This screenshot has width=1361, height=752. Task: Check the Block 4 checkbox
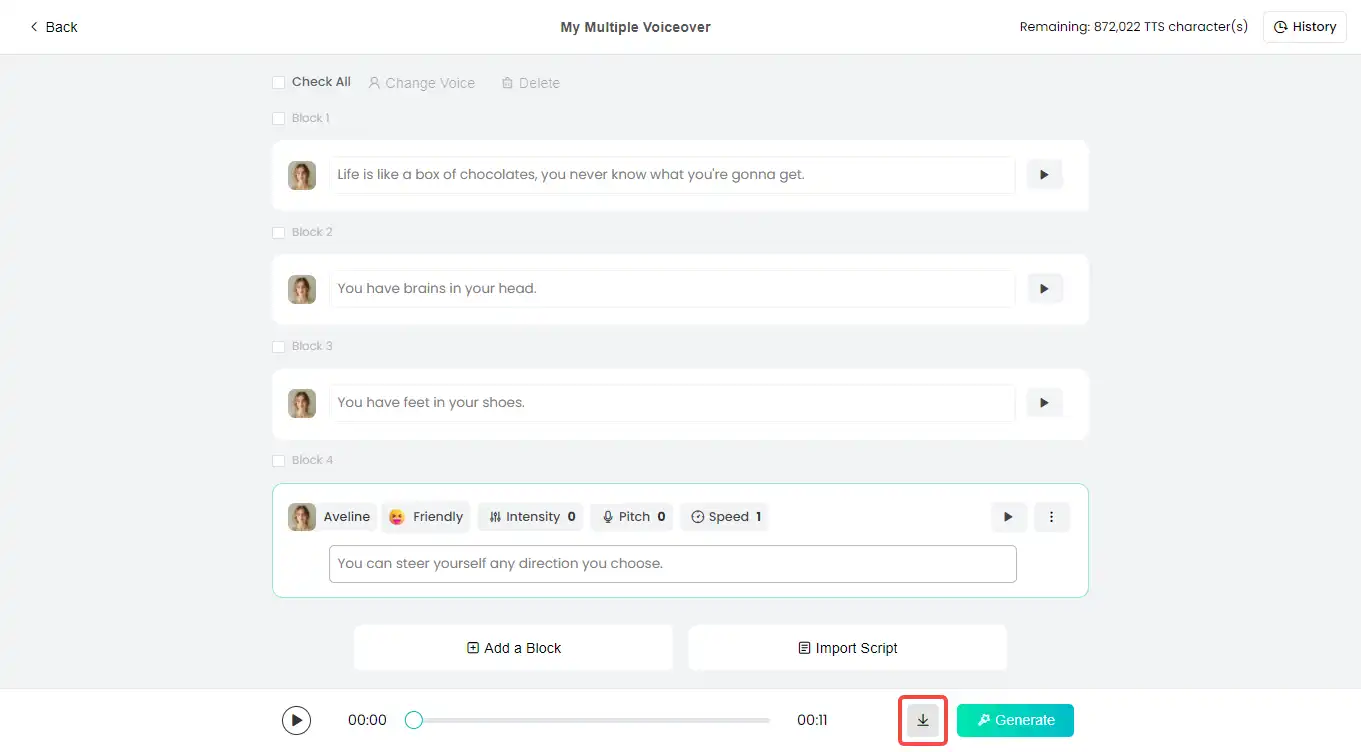coord(279,461)
